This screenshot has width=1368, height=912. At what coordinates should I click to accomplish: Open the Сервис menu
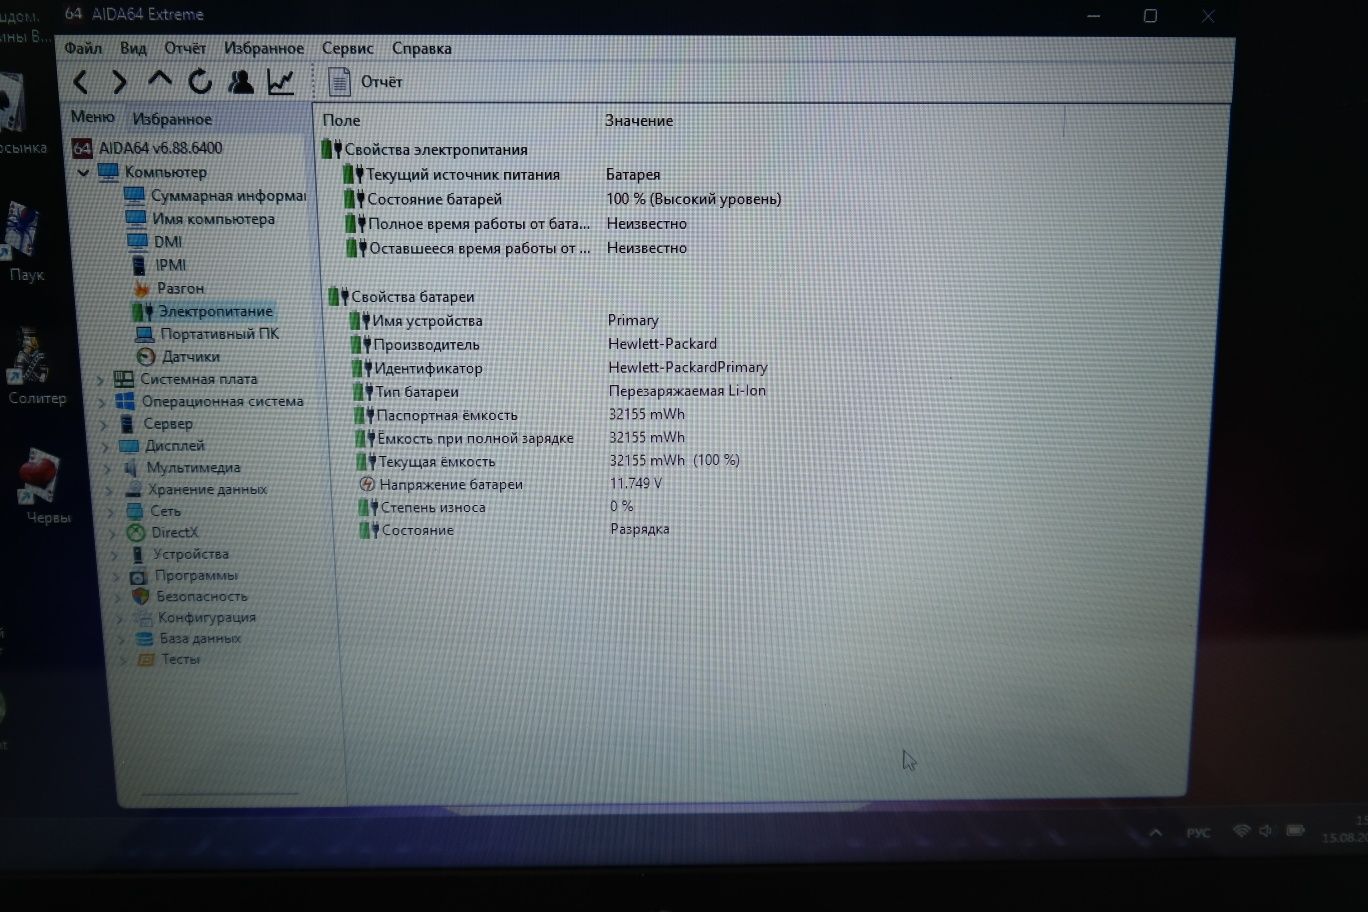tap(348, 48)
